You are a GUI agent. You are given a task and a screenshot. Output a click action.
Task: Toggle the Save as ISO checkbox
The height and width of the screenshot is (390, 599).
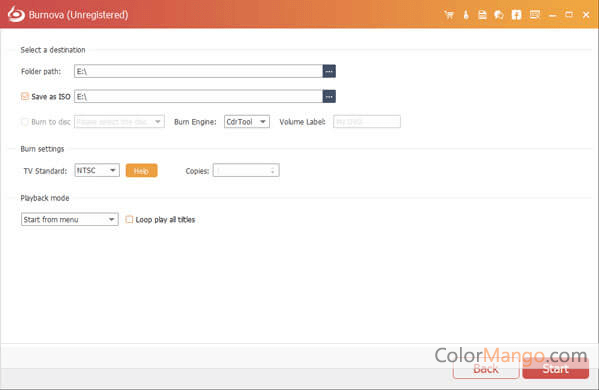(x=25, y=96)
